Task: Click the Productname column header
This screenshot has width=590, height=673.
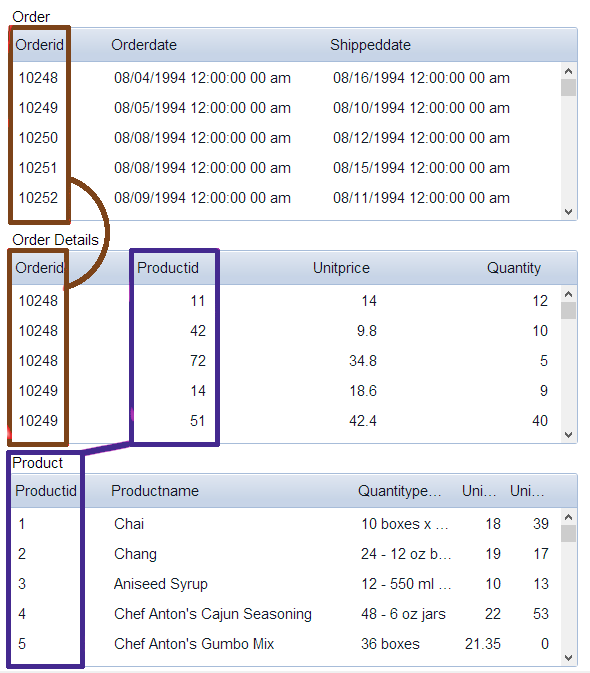Action: 155,491
